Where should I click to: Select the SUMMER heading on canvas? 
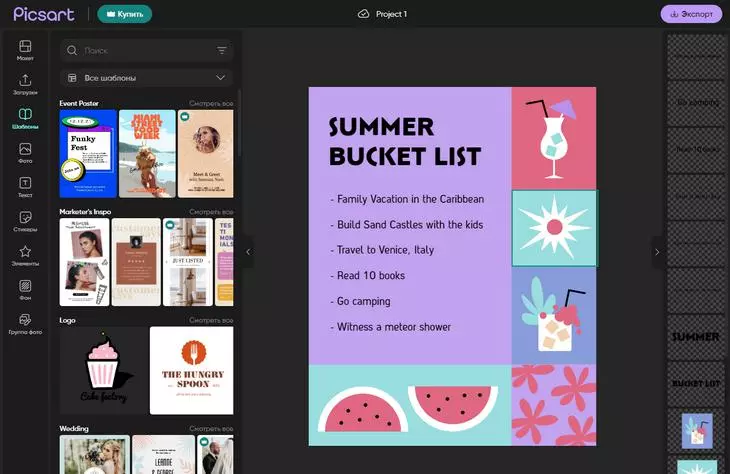(381, 127)
